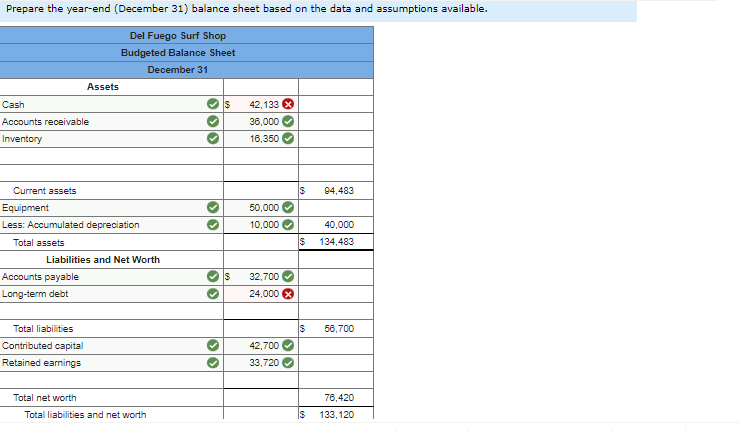Select the Contributed capital label cell

112,346
